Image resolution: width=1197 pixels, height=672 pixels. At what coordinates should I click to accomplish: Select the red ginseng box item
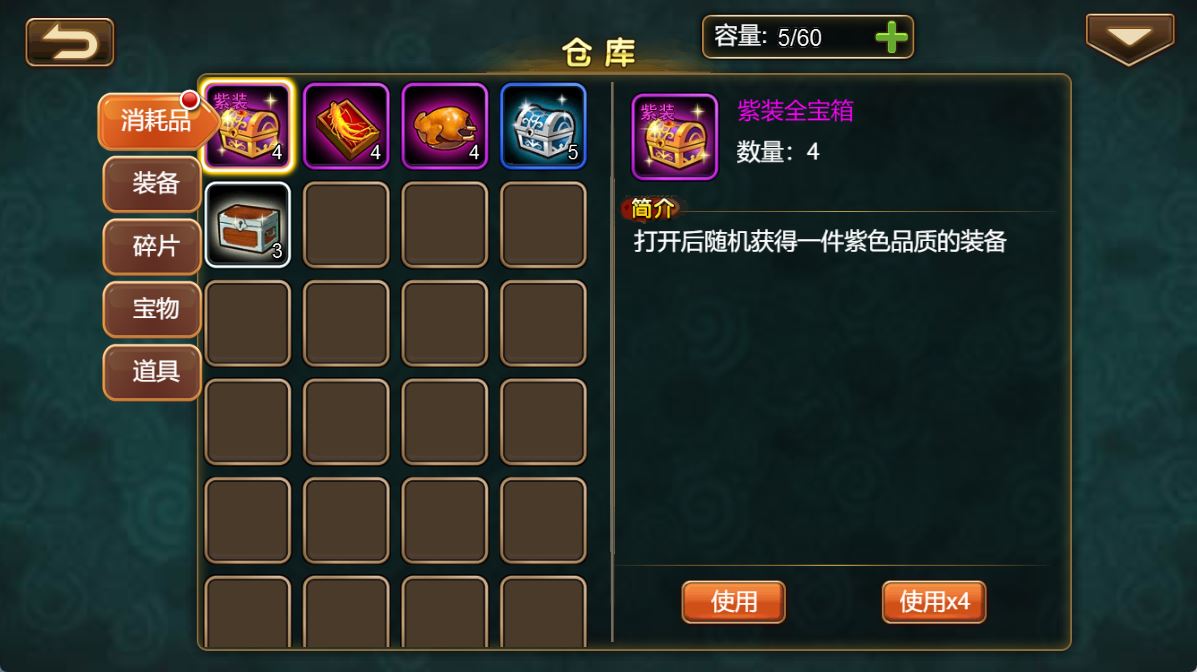[x=347, y=125]
